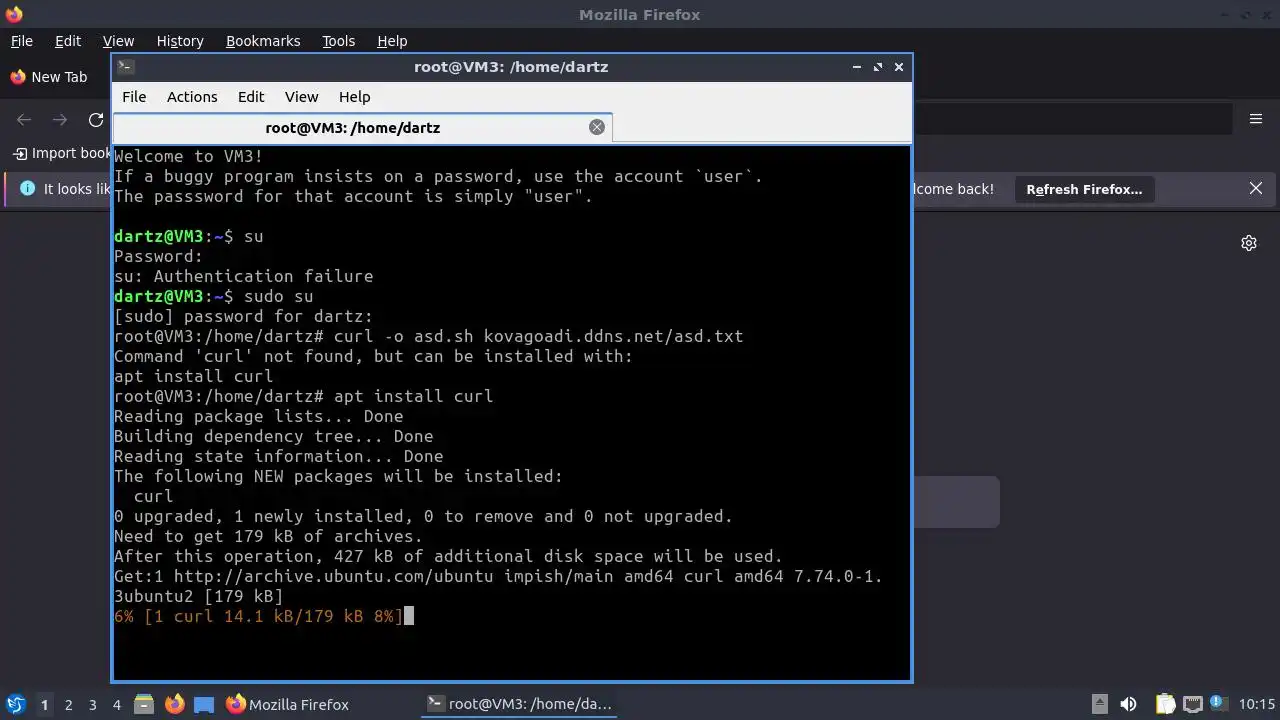This screenshot has width=1280, height=720.
Task: Close the root@VM3 terminal tab
Action: coord(597,127)
